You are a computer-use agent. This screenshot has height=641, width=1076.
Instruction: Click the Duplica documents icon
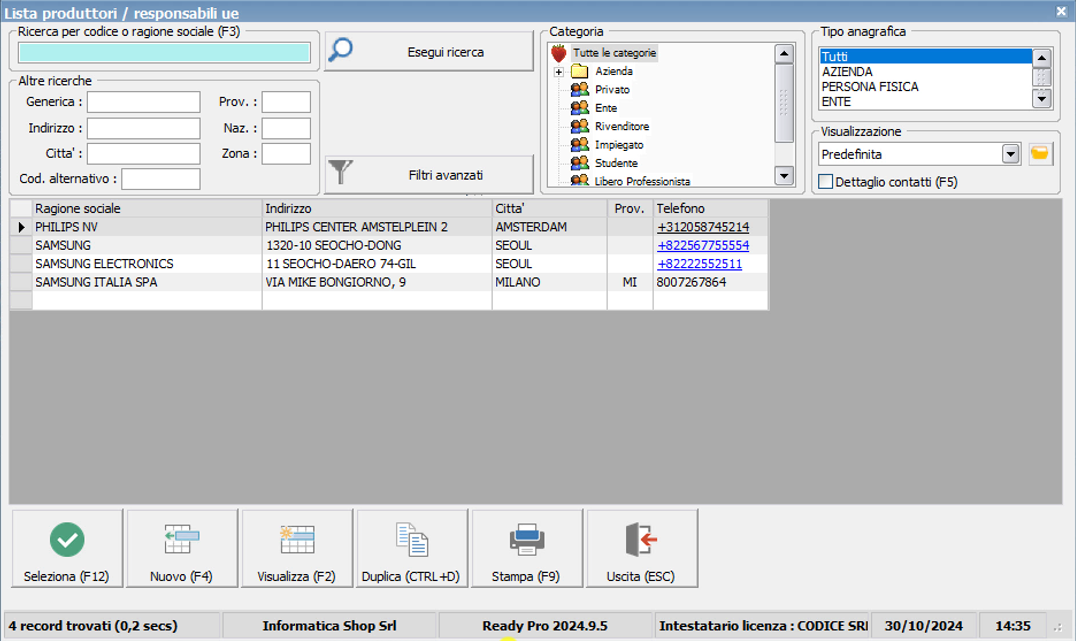(x=412, y=539)
